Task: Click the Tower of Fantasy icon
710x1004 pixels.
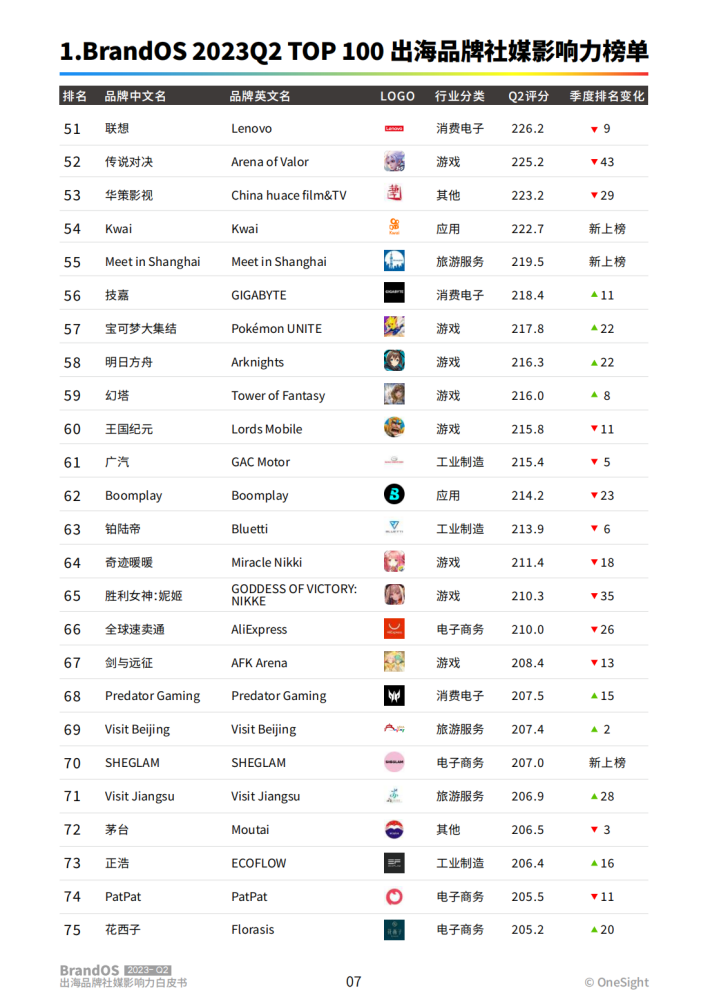Action: (394, 394)
